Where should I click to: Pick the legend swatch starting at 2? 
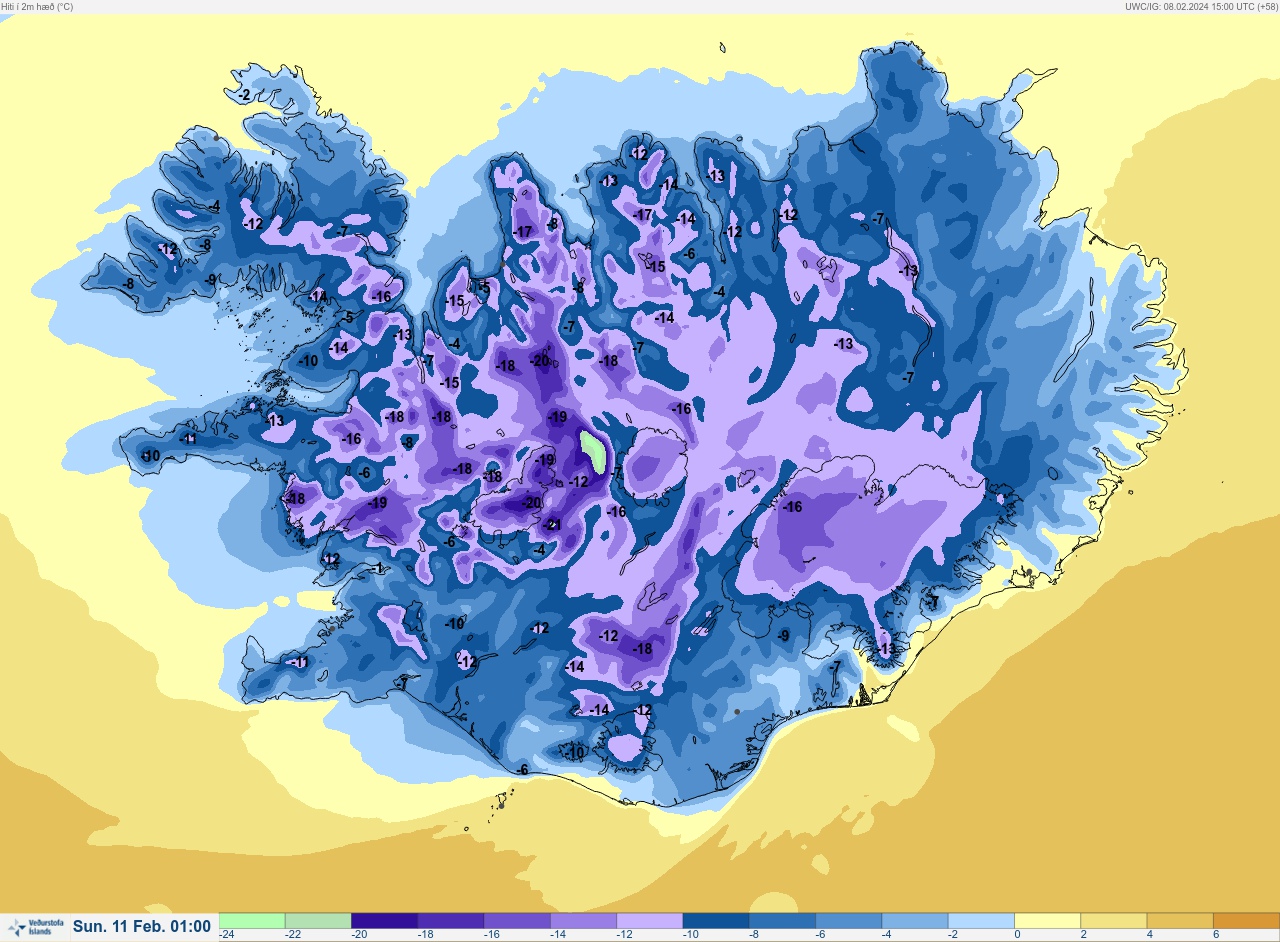tap(1114, 920)
